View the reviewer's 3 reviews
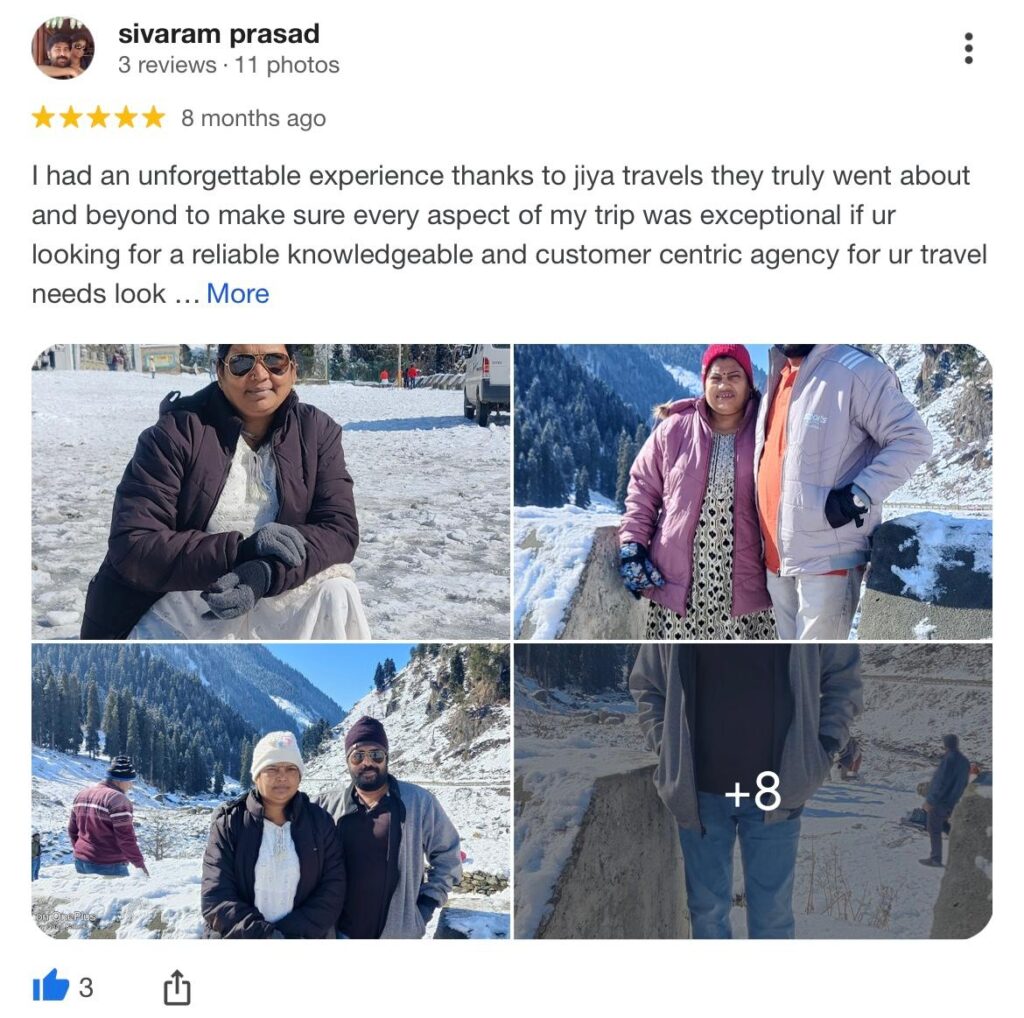Viewport: 1024px width, 1018px height. [x=167, y=65]
